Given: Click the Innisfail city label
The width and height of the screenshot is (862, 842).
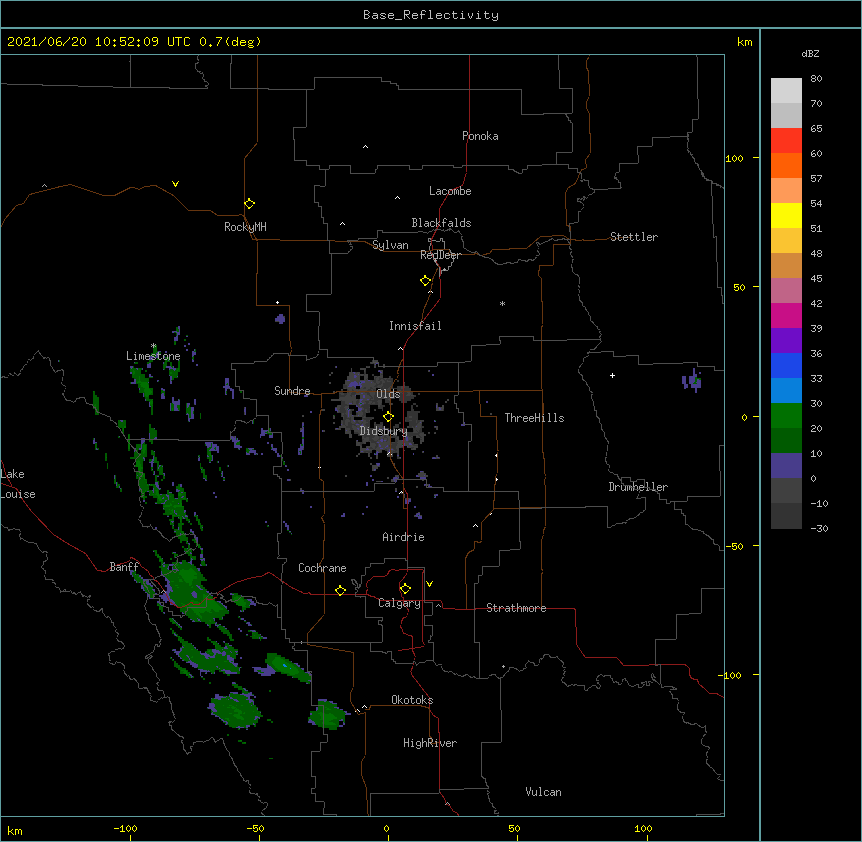Looking at the screenshot, I should (415, 326).
